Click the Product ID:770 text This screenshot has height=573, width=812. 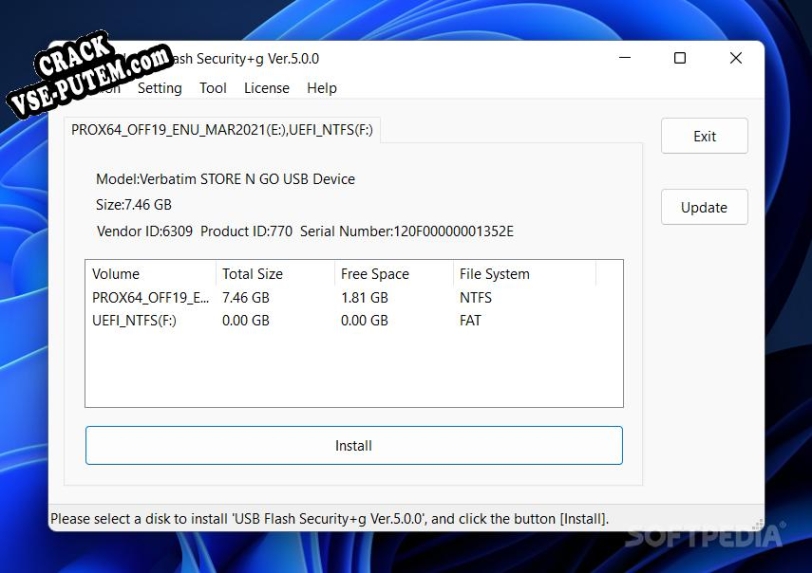(x=246, y=231)
